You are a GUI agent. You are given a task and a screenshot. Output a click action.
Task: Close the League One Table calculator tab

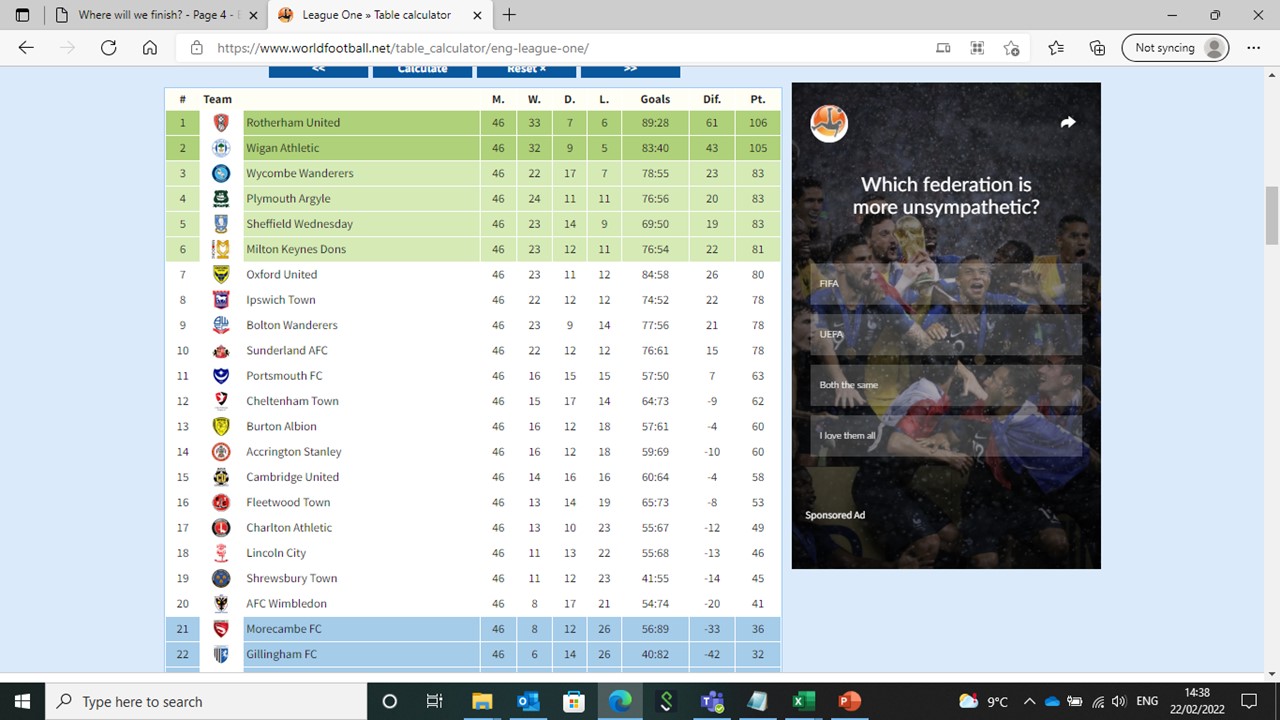(x=477, y=15)
